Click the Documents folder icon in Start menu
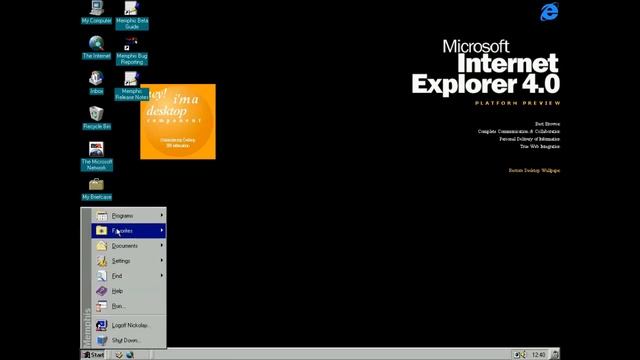Viewport: 640px width, 360px height. pyautogui.click(x=102, y=246)
